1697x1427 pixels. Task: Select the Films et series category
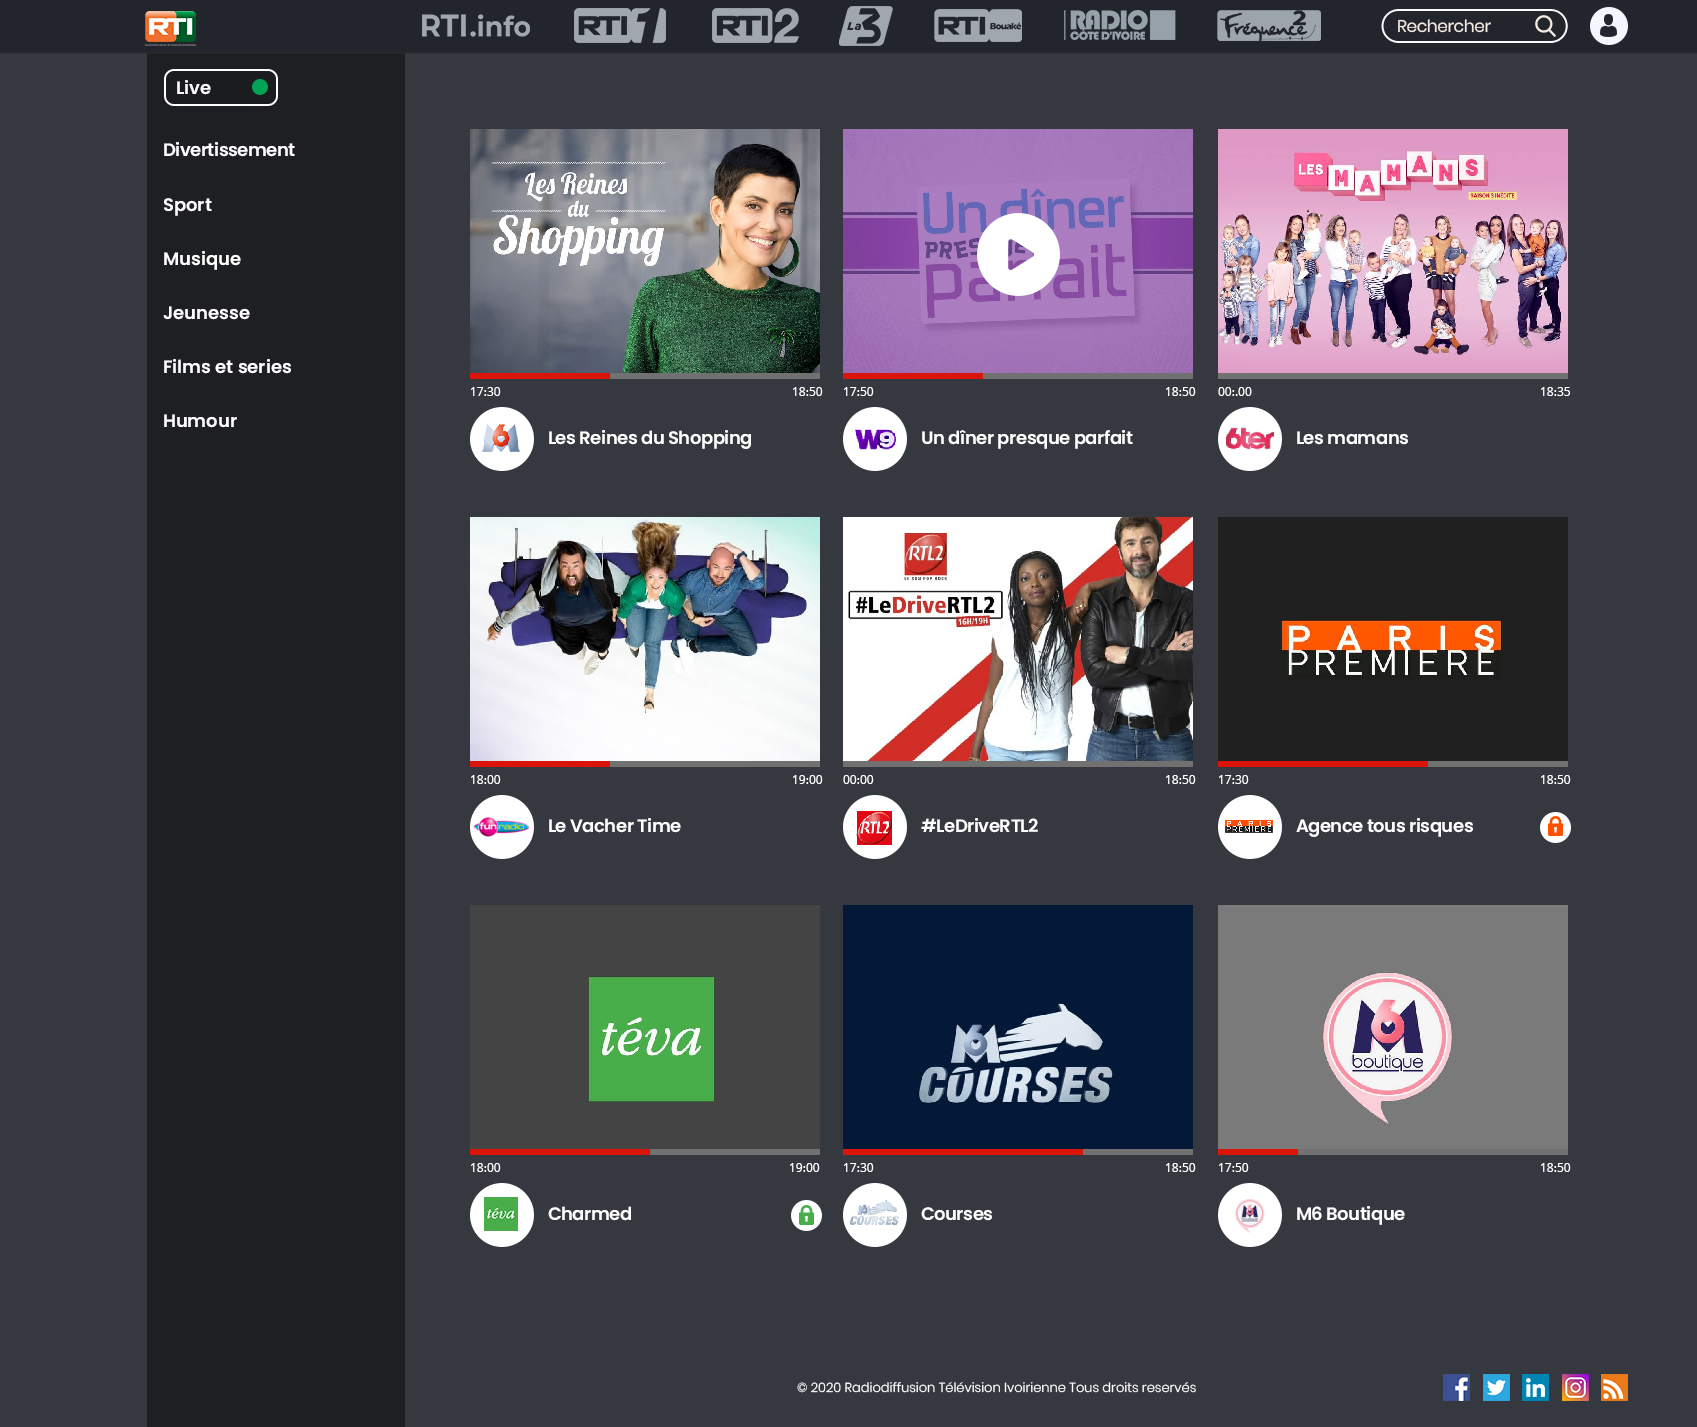coord(227,367)
